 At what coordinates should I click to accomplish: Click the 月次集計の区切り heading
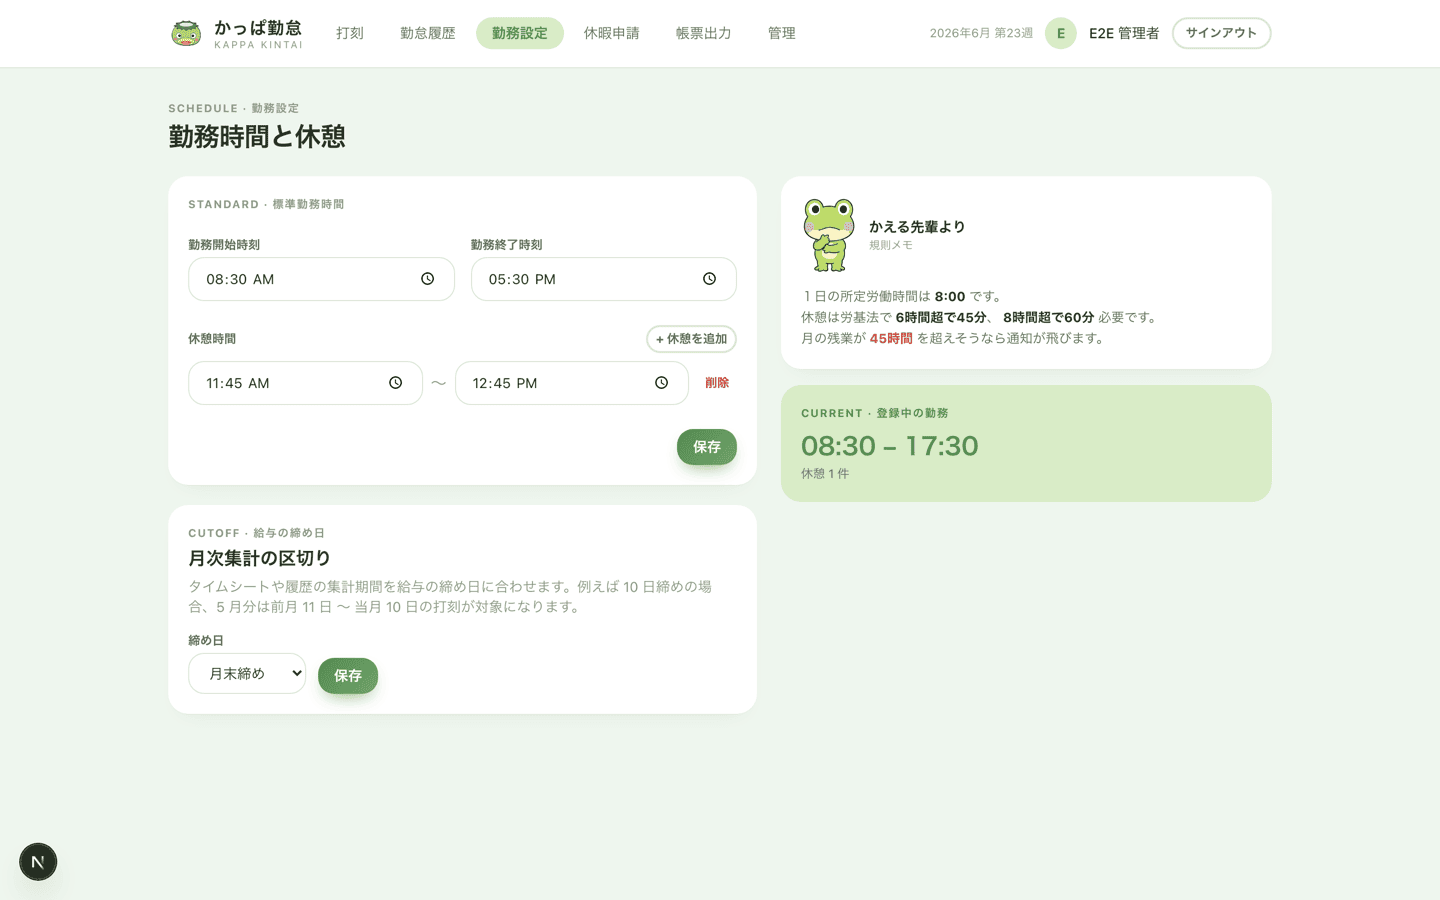(260, 558)
